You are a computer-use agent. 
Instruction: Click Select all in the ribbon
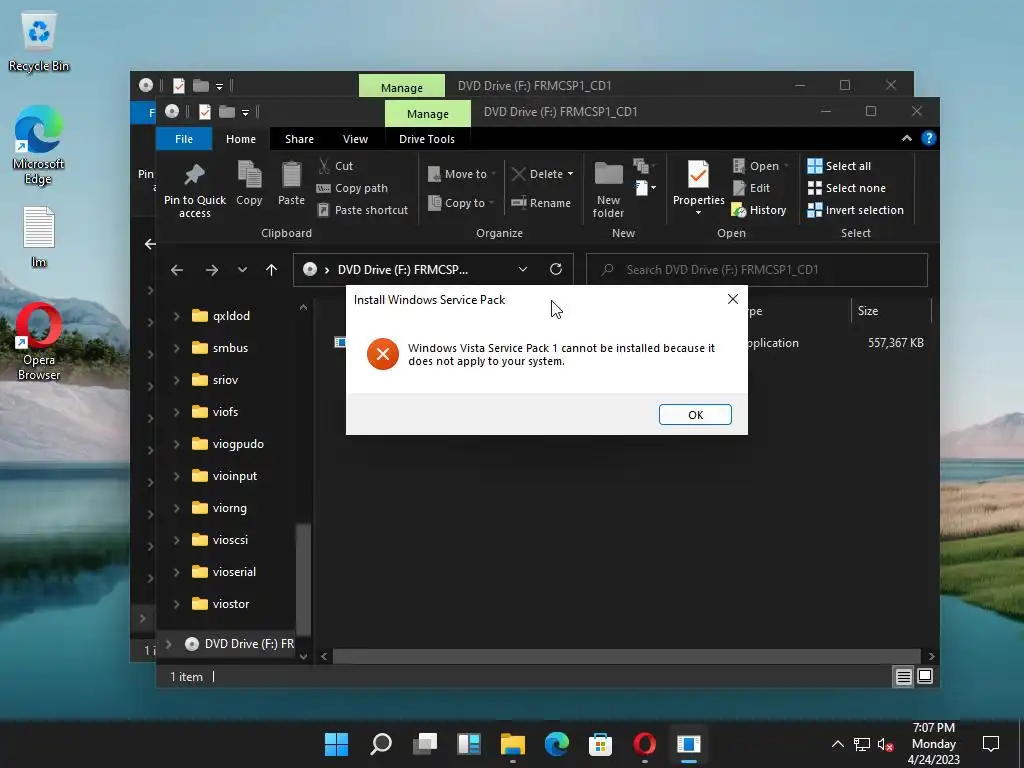(x=839, y=166)
